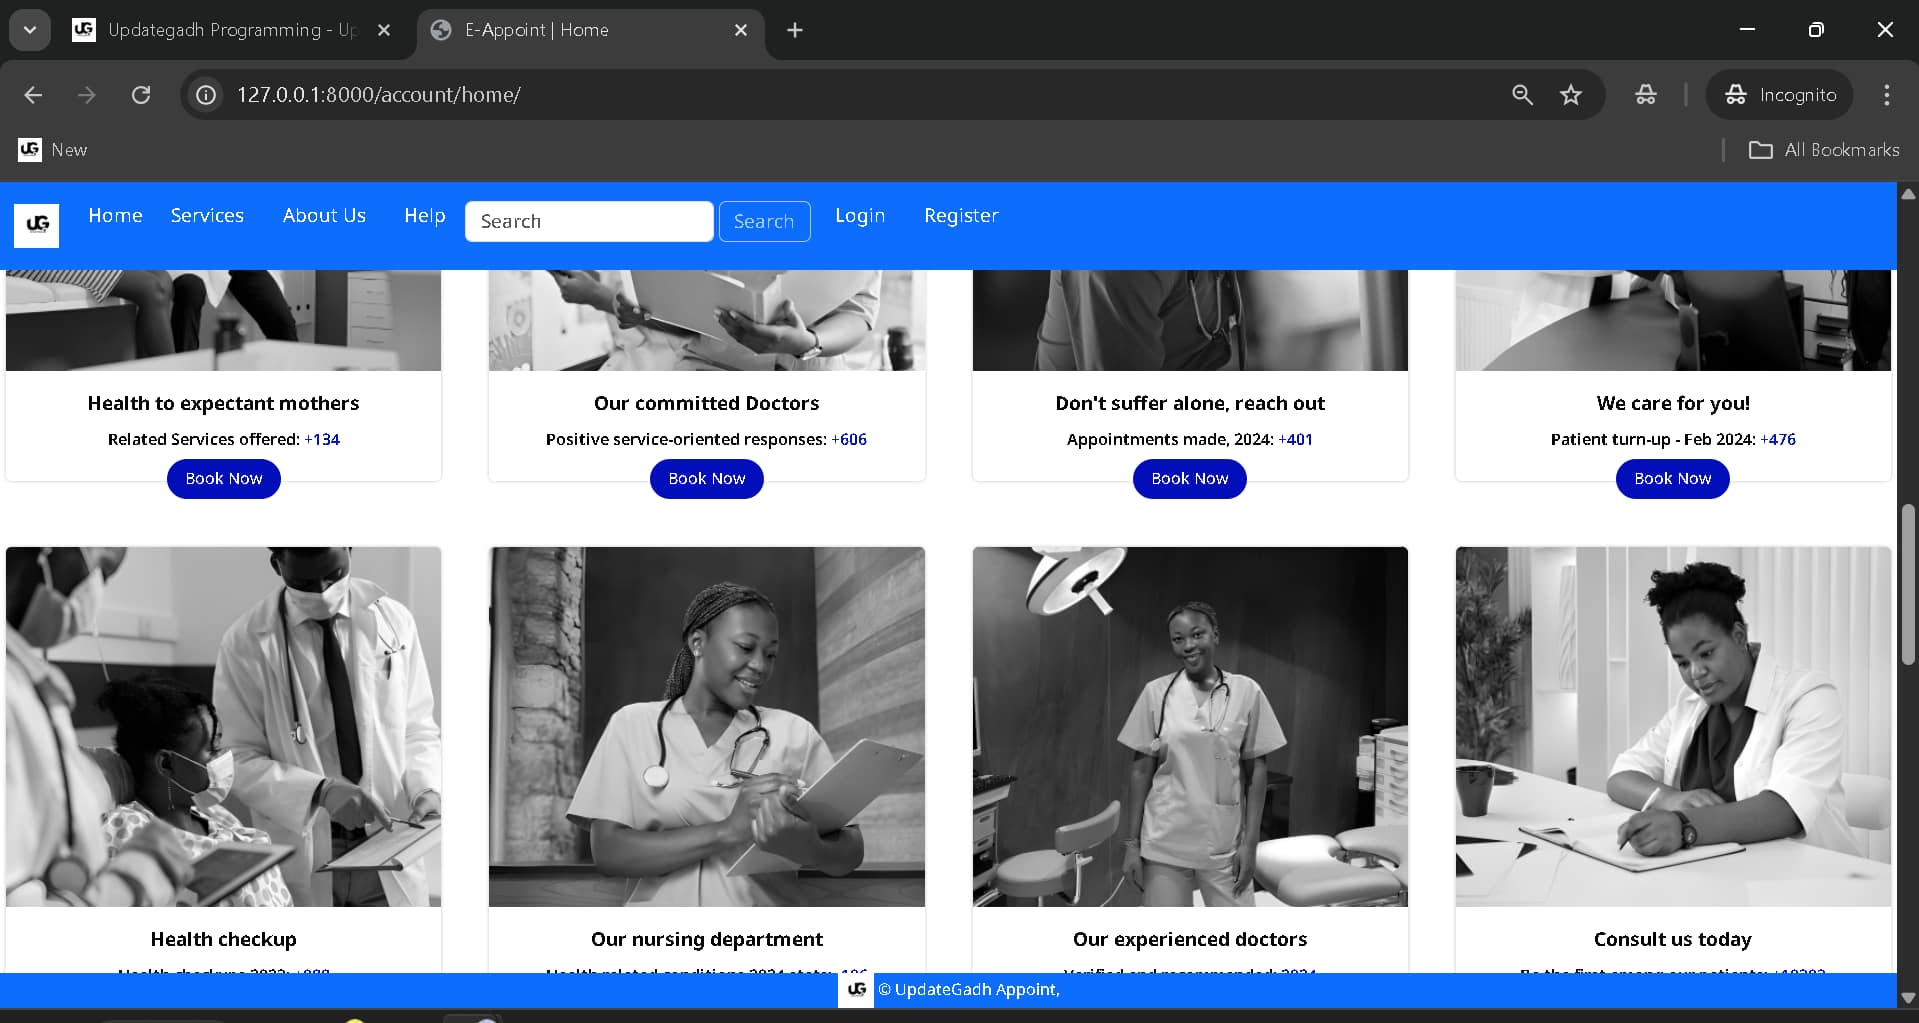1919x1023 pixels.
Task: Click the page info icon in address bar
Action: tap(205, 95)
